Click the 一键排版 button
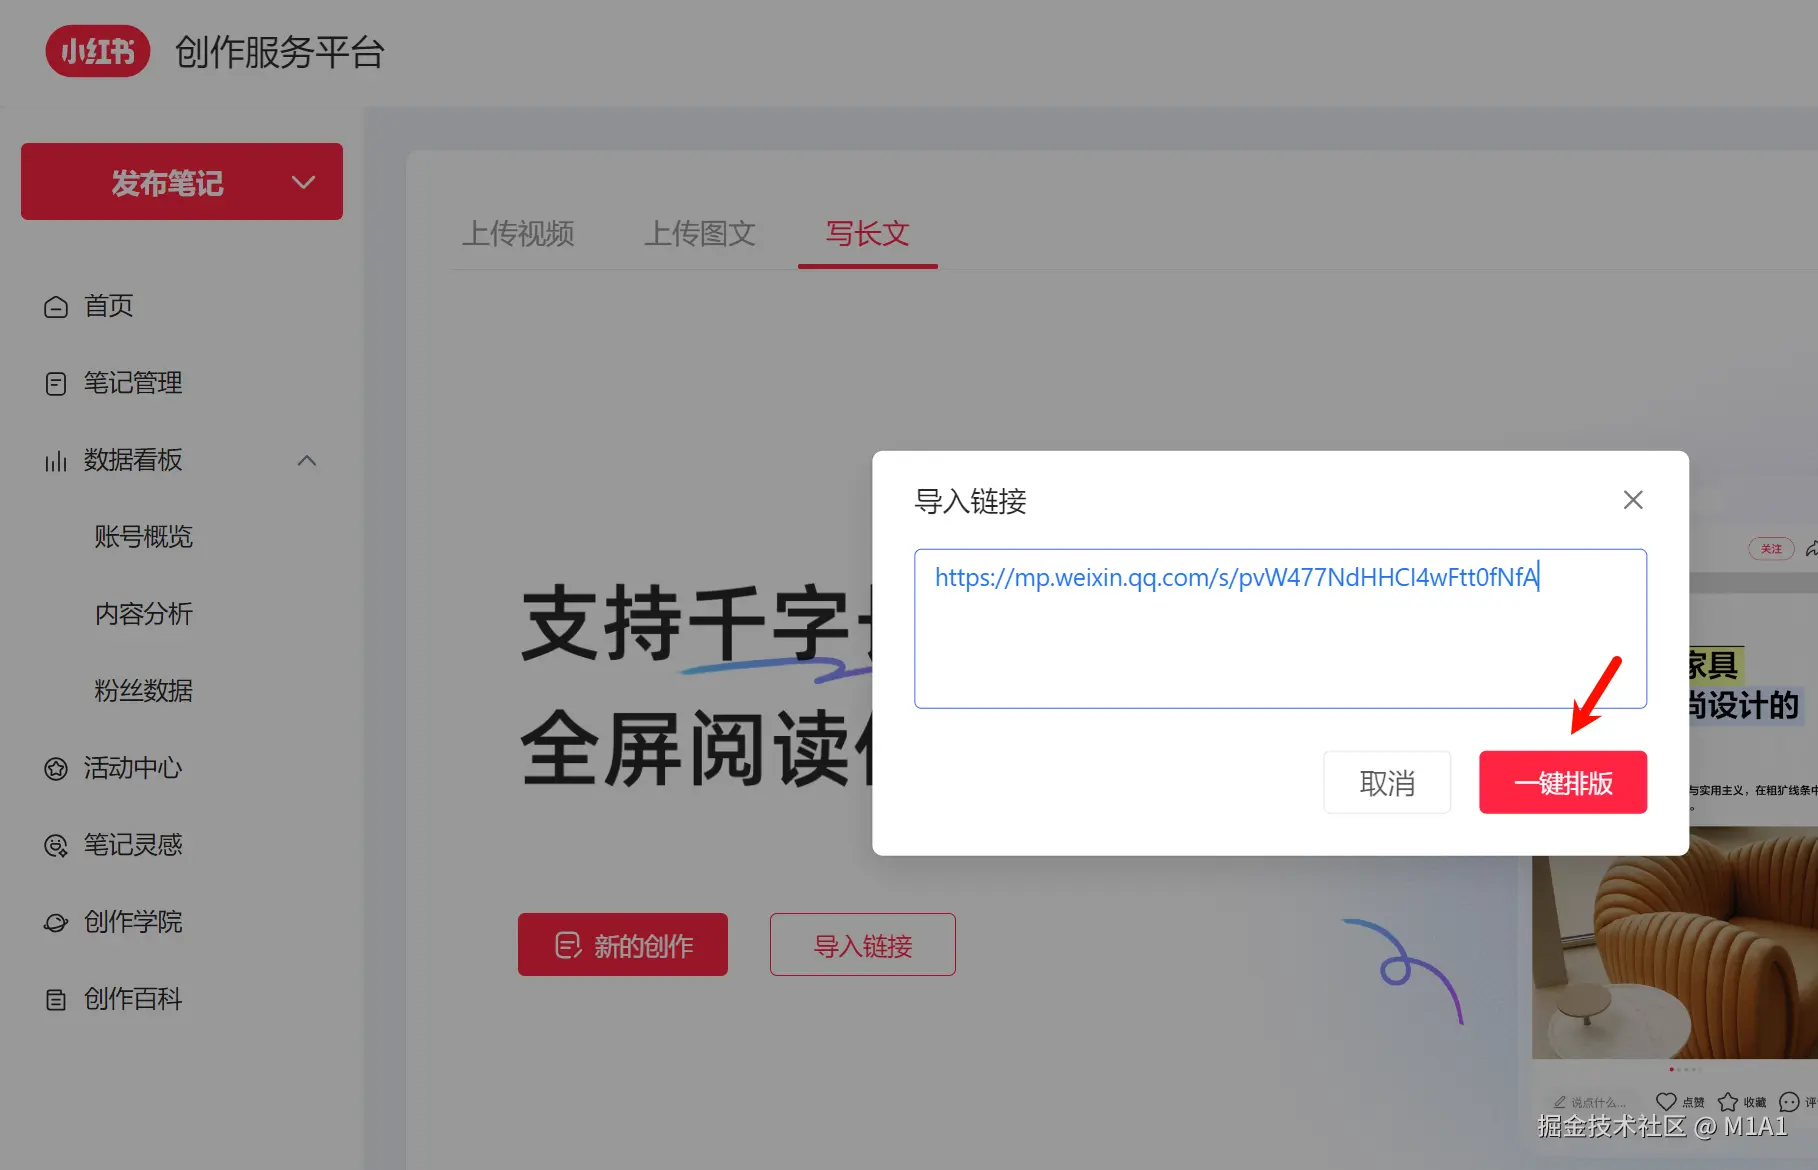The height and width of the screenshot is (1170, 1818). [x=1563, y=782]
